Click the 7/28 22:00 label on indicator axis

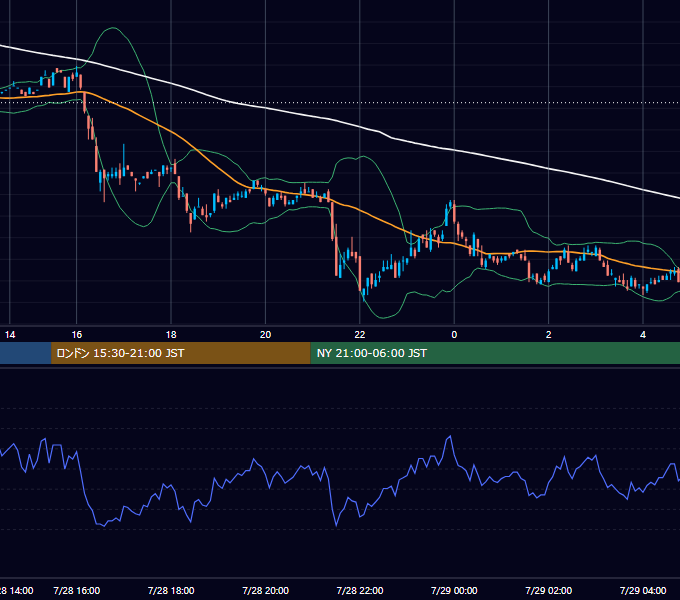(360, 590)
